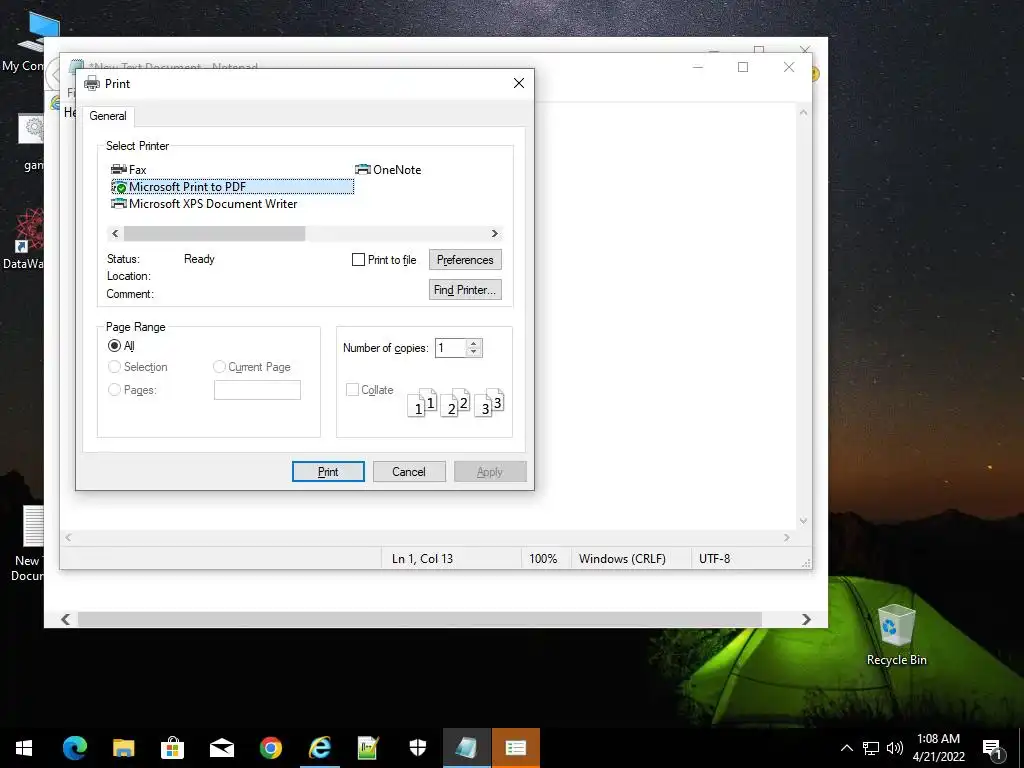Maximize the Notepad window

(743, 67)
